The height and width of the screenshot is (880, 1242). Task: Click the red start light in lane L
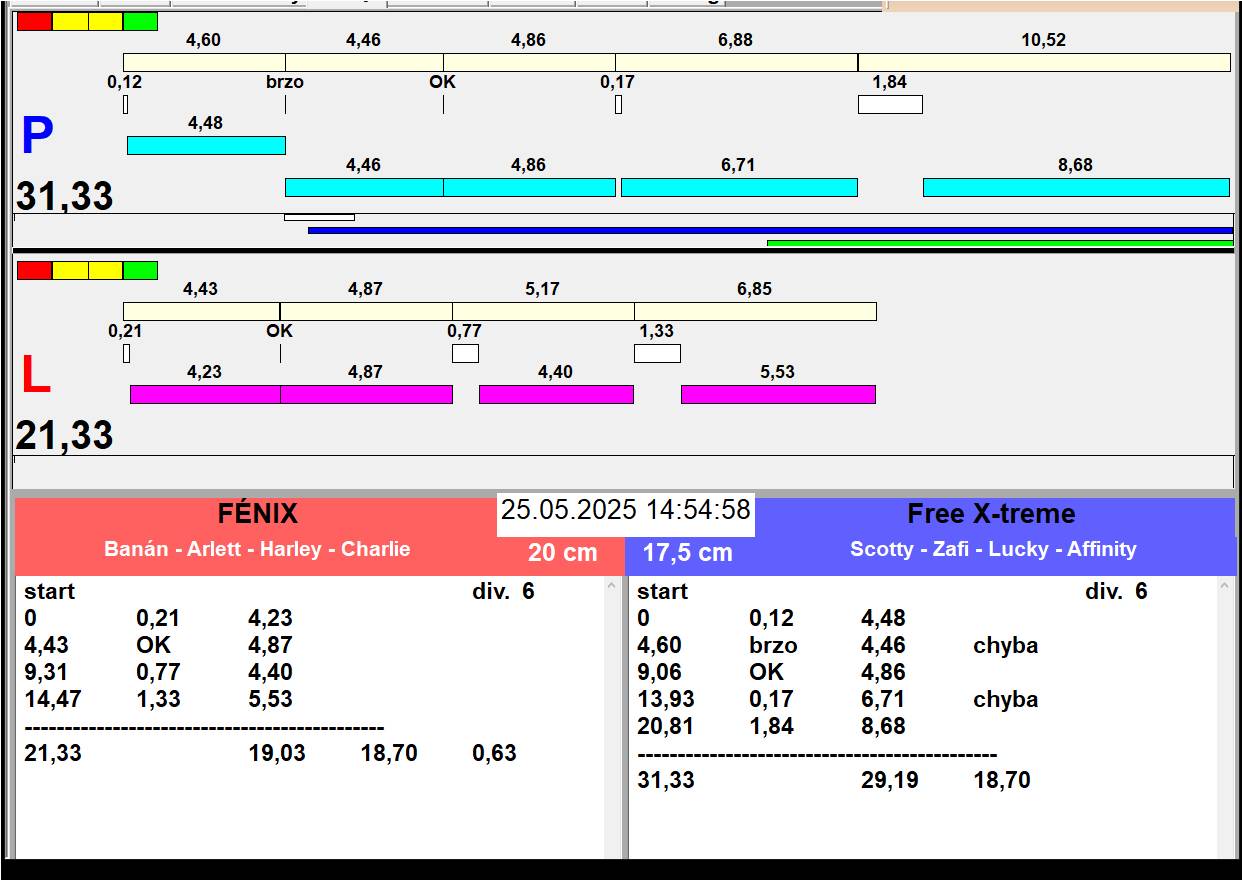point(35,270)
